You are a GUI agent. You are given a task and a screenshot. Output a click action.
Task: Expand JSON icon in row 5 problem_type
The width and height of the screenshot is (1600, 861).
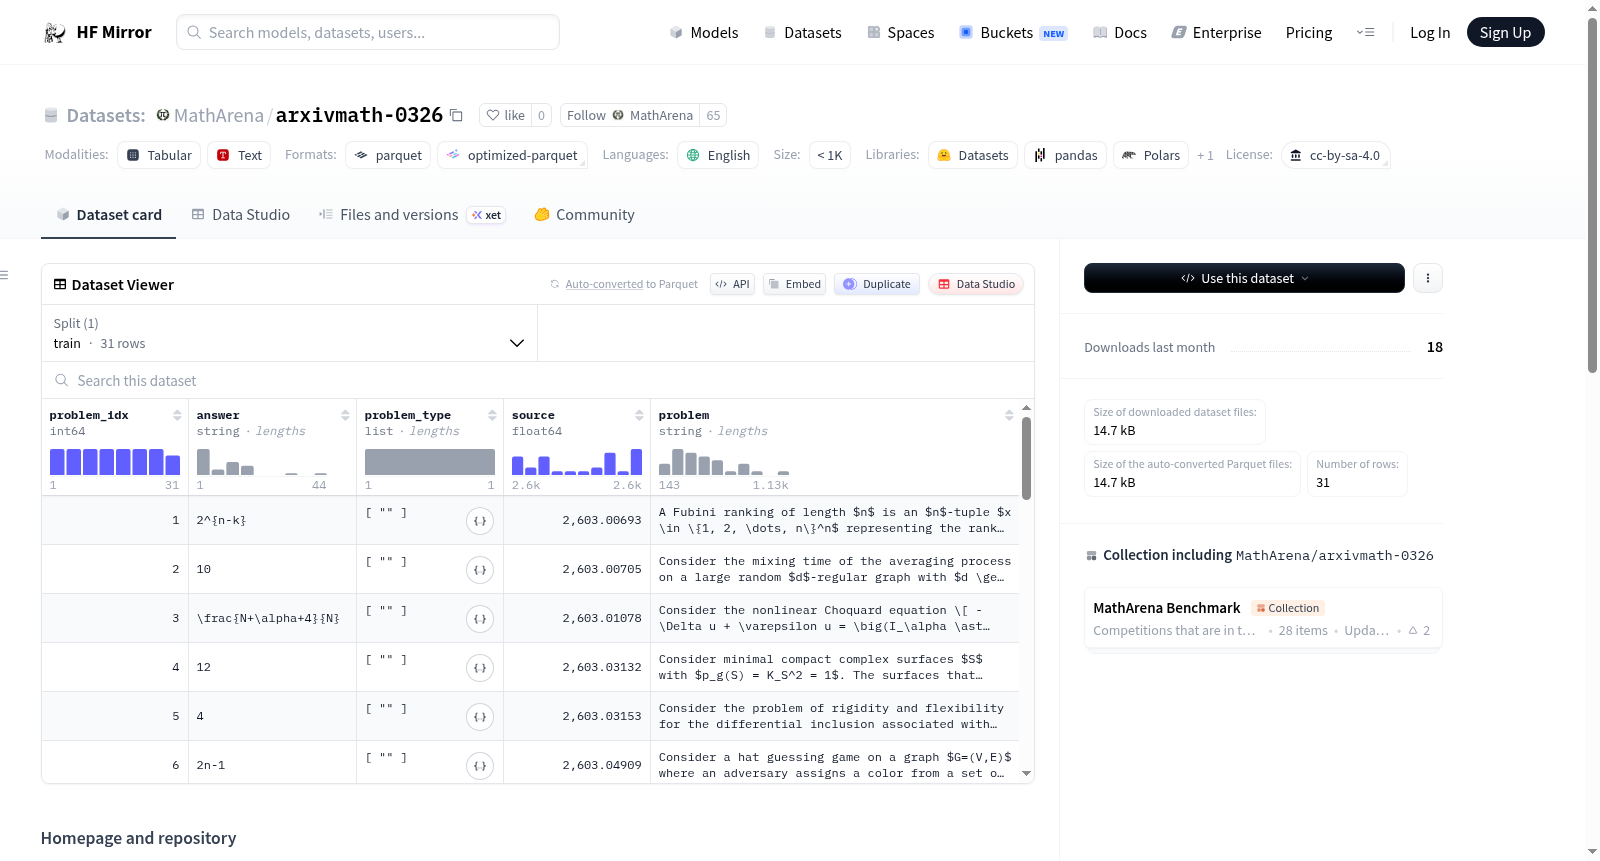[480, 716]
